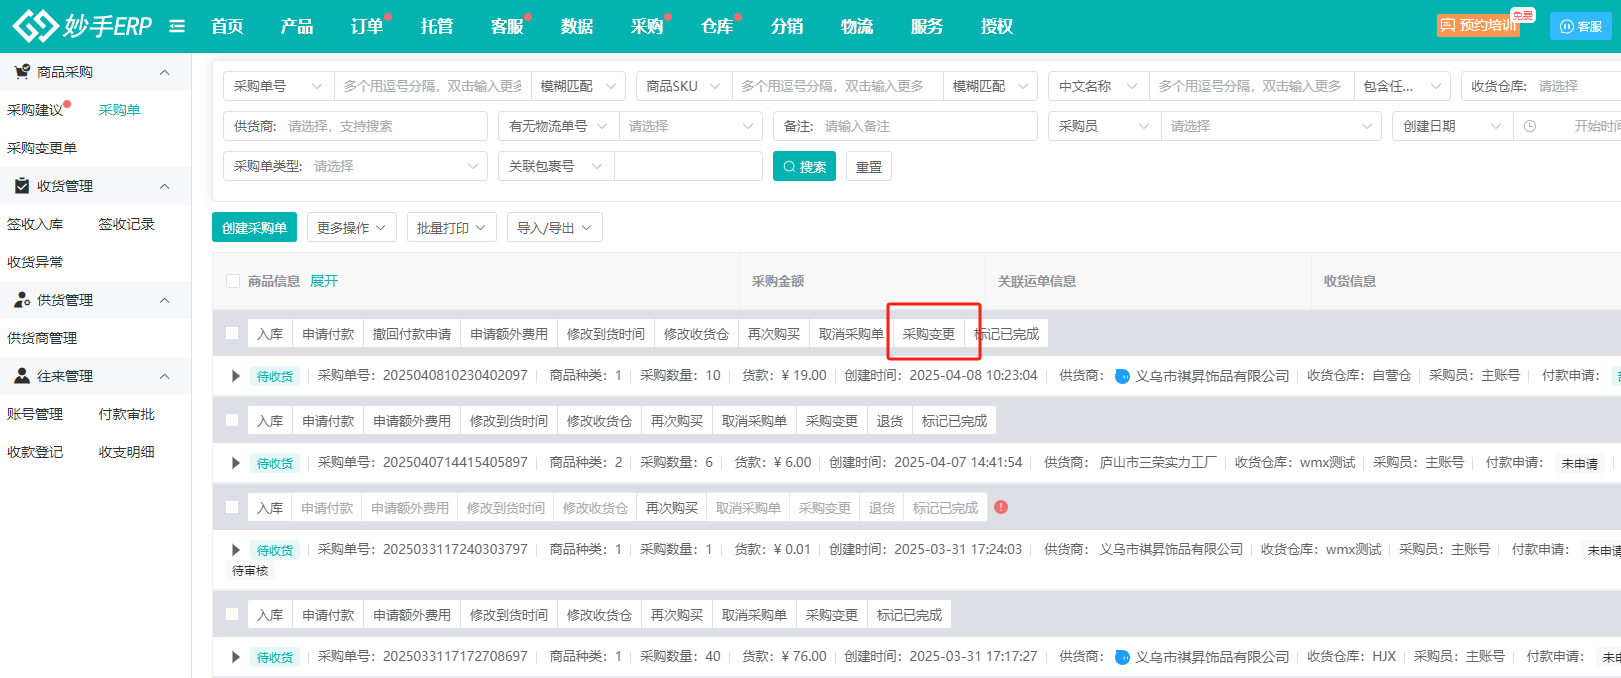This screenshot has width=1621, height=678.
Task: Click the 创建采购单 button
Action: (x=254, y=228)
